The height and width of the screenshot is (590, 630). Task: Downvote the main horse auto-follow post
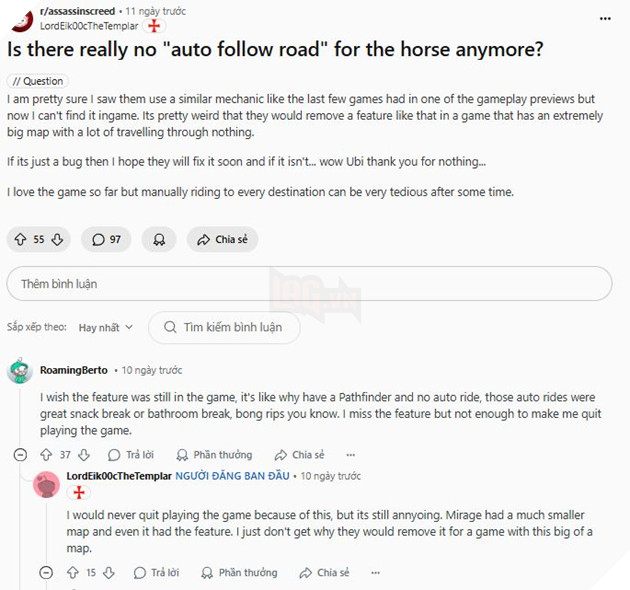coord(58,240)
